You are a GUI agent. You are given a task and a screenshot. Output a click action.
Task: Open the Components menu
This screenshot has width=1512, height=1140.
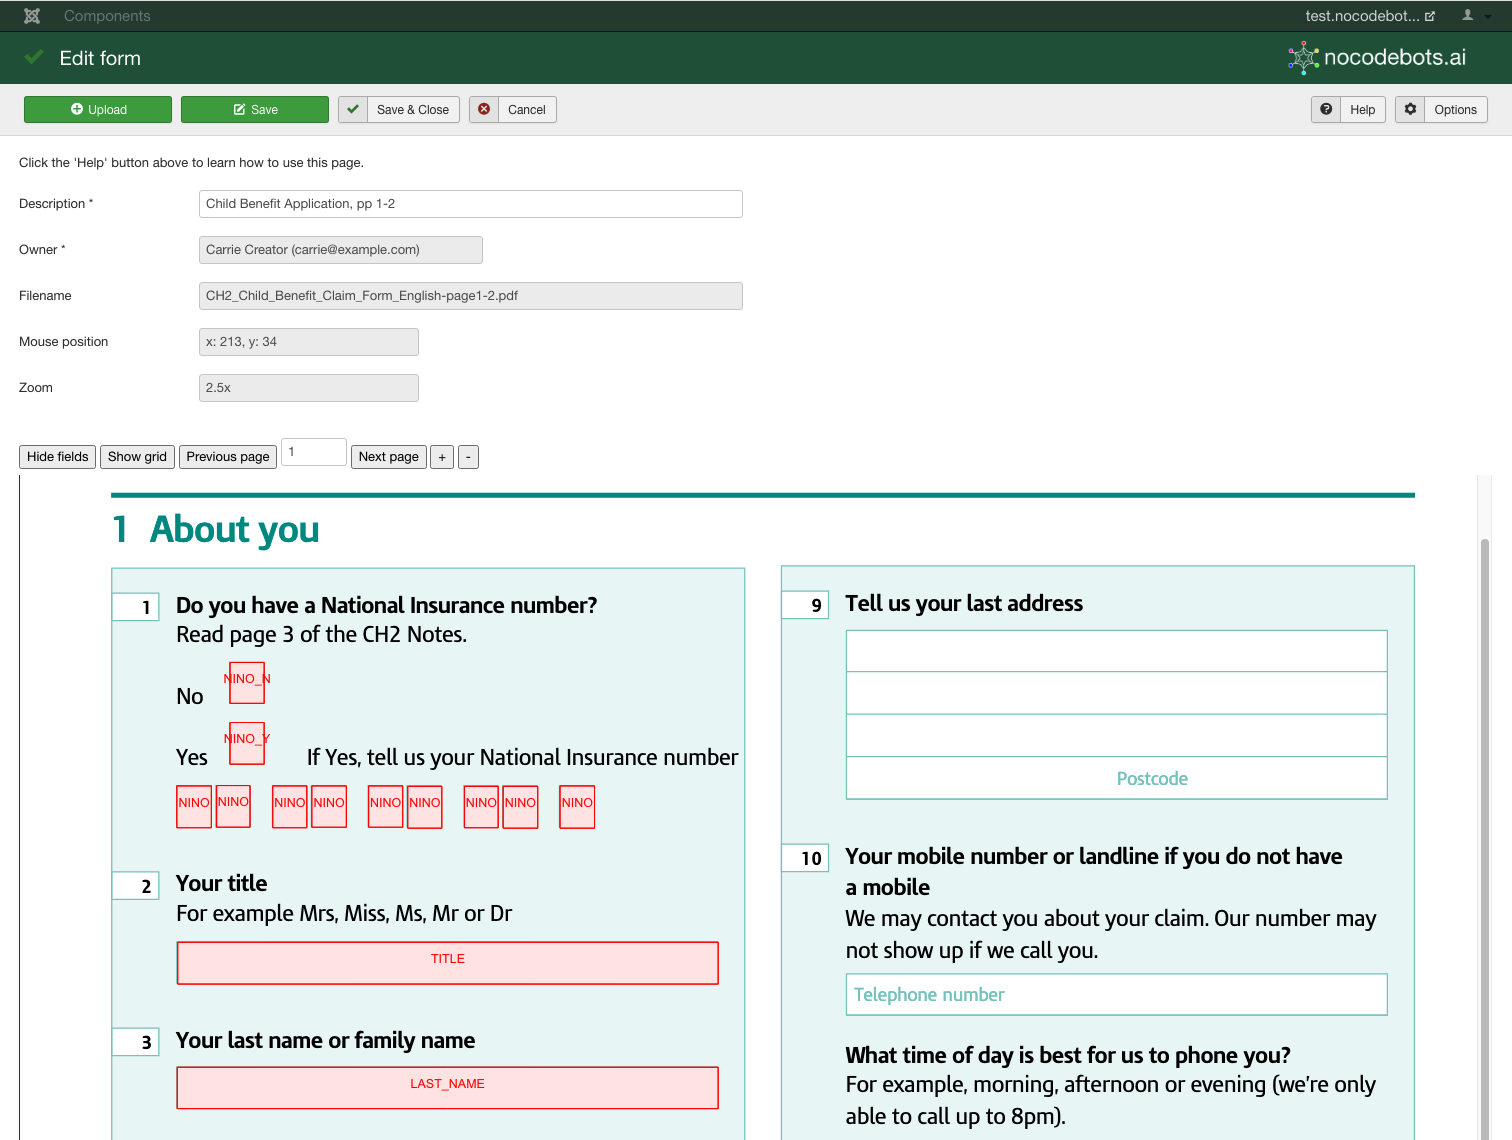tap(107, 16)
